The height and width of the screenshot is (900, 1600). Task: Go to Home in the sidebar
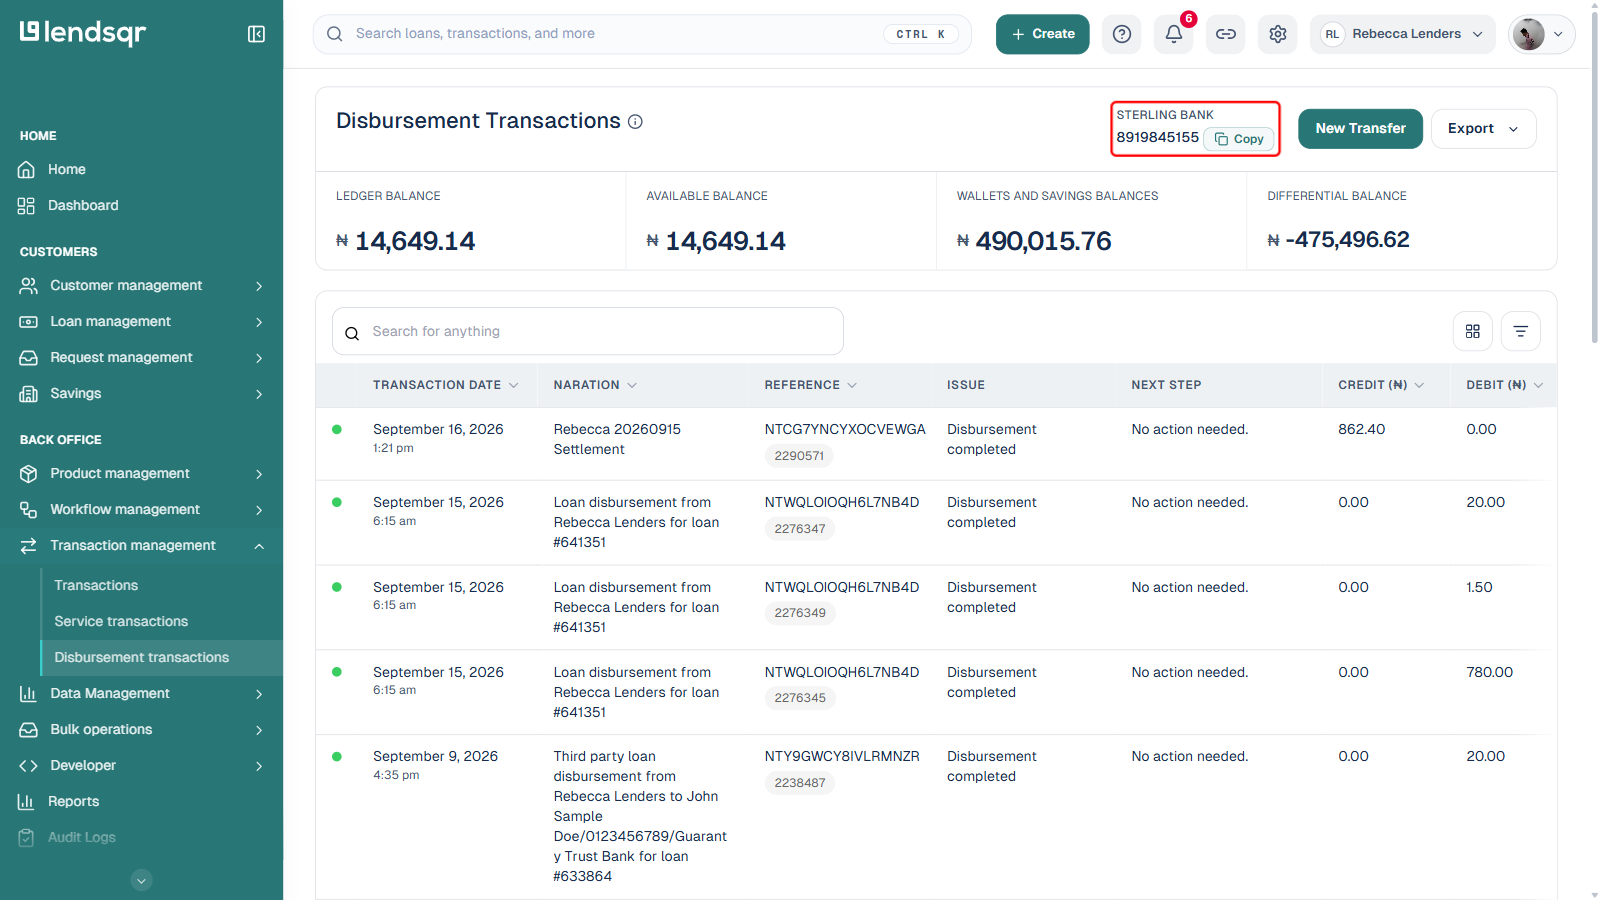(67, 170)
